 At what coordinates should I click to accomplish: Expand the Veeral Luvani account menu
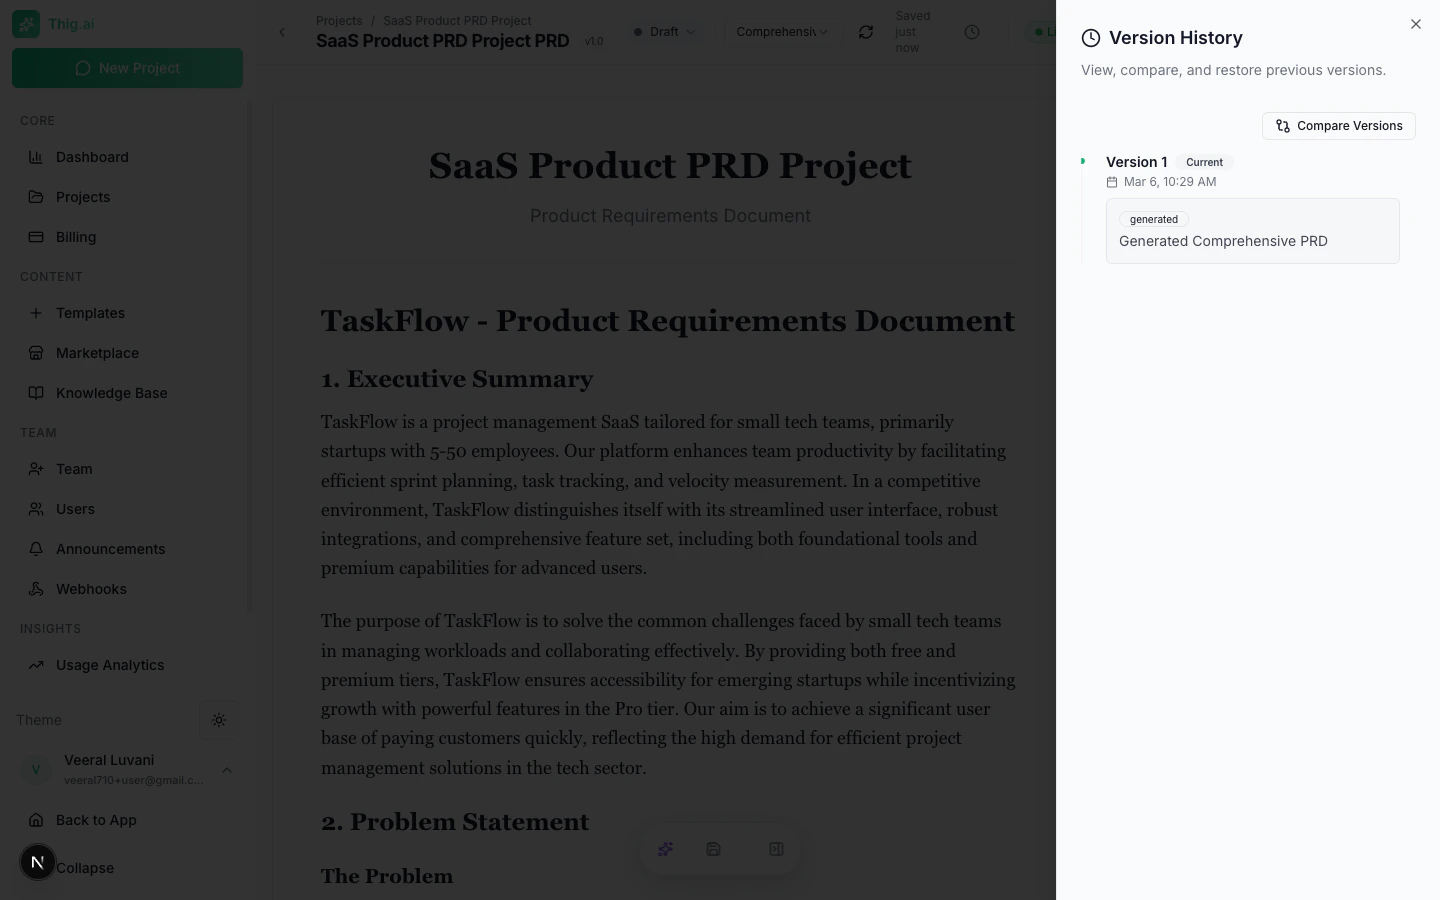[x=127, y=769]
